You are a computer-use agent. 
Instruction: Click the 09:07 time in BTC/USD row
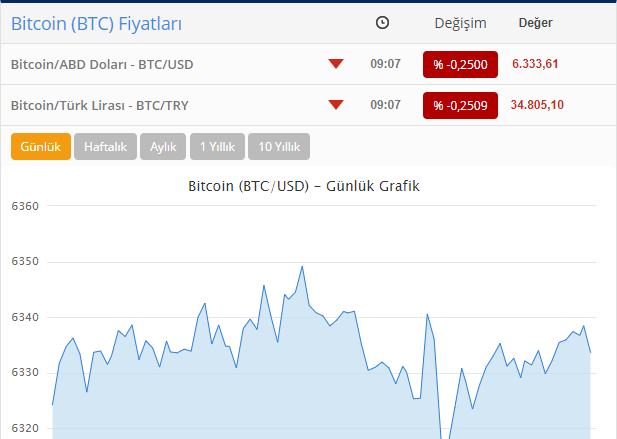coord(385,64)
